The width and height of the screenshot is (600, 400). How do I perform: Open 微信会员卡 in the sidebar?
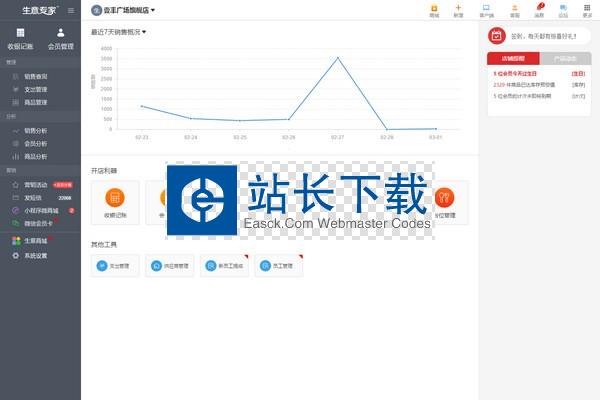[38, 223]
